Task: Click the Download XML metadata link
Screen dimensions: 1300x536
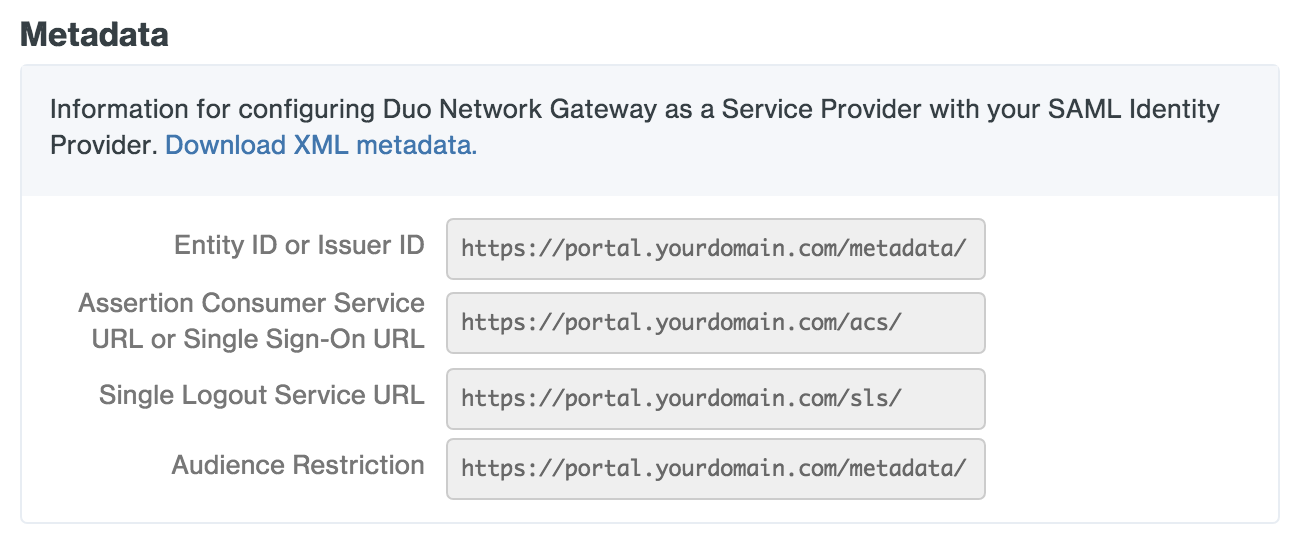Action: pyautogui.click(x=321, y=145)
